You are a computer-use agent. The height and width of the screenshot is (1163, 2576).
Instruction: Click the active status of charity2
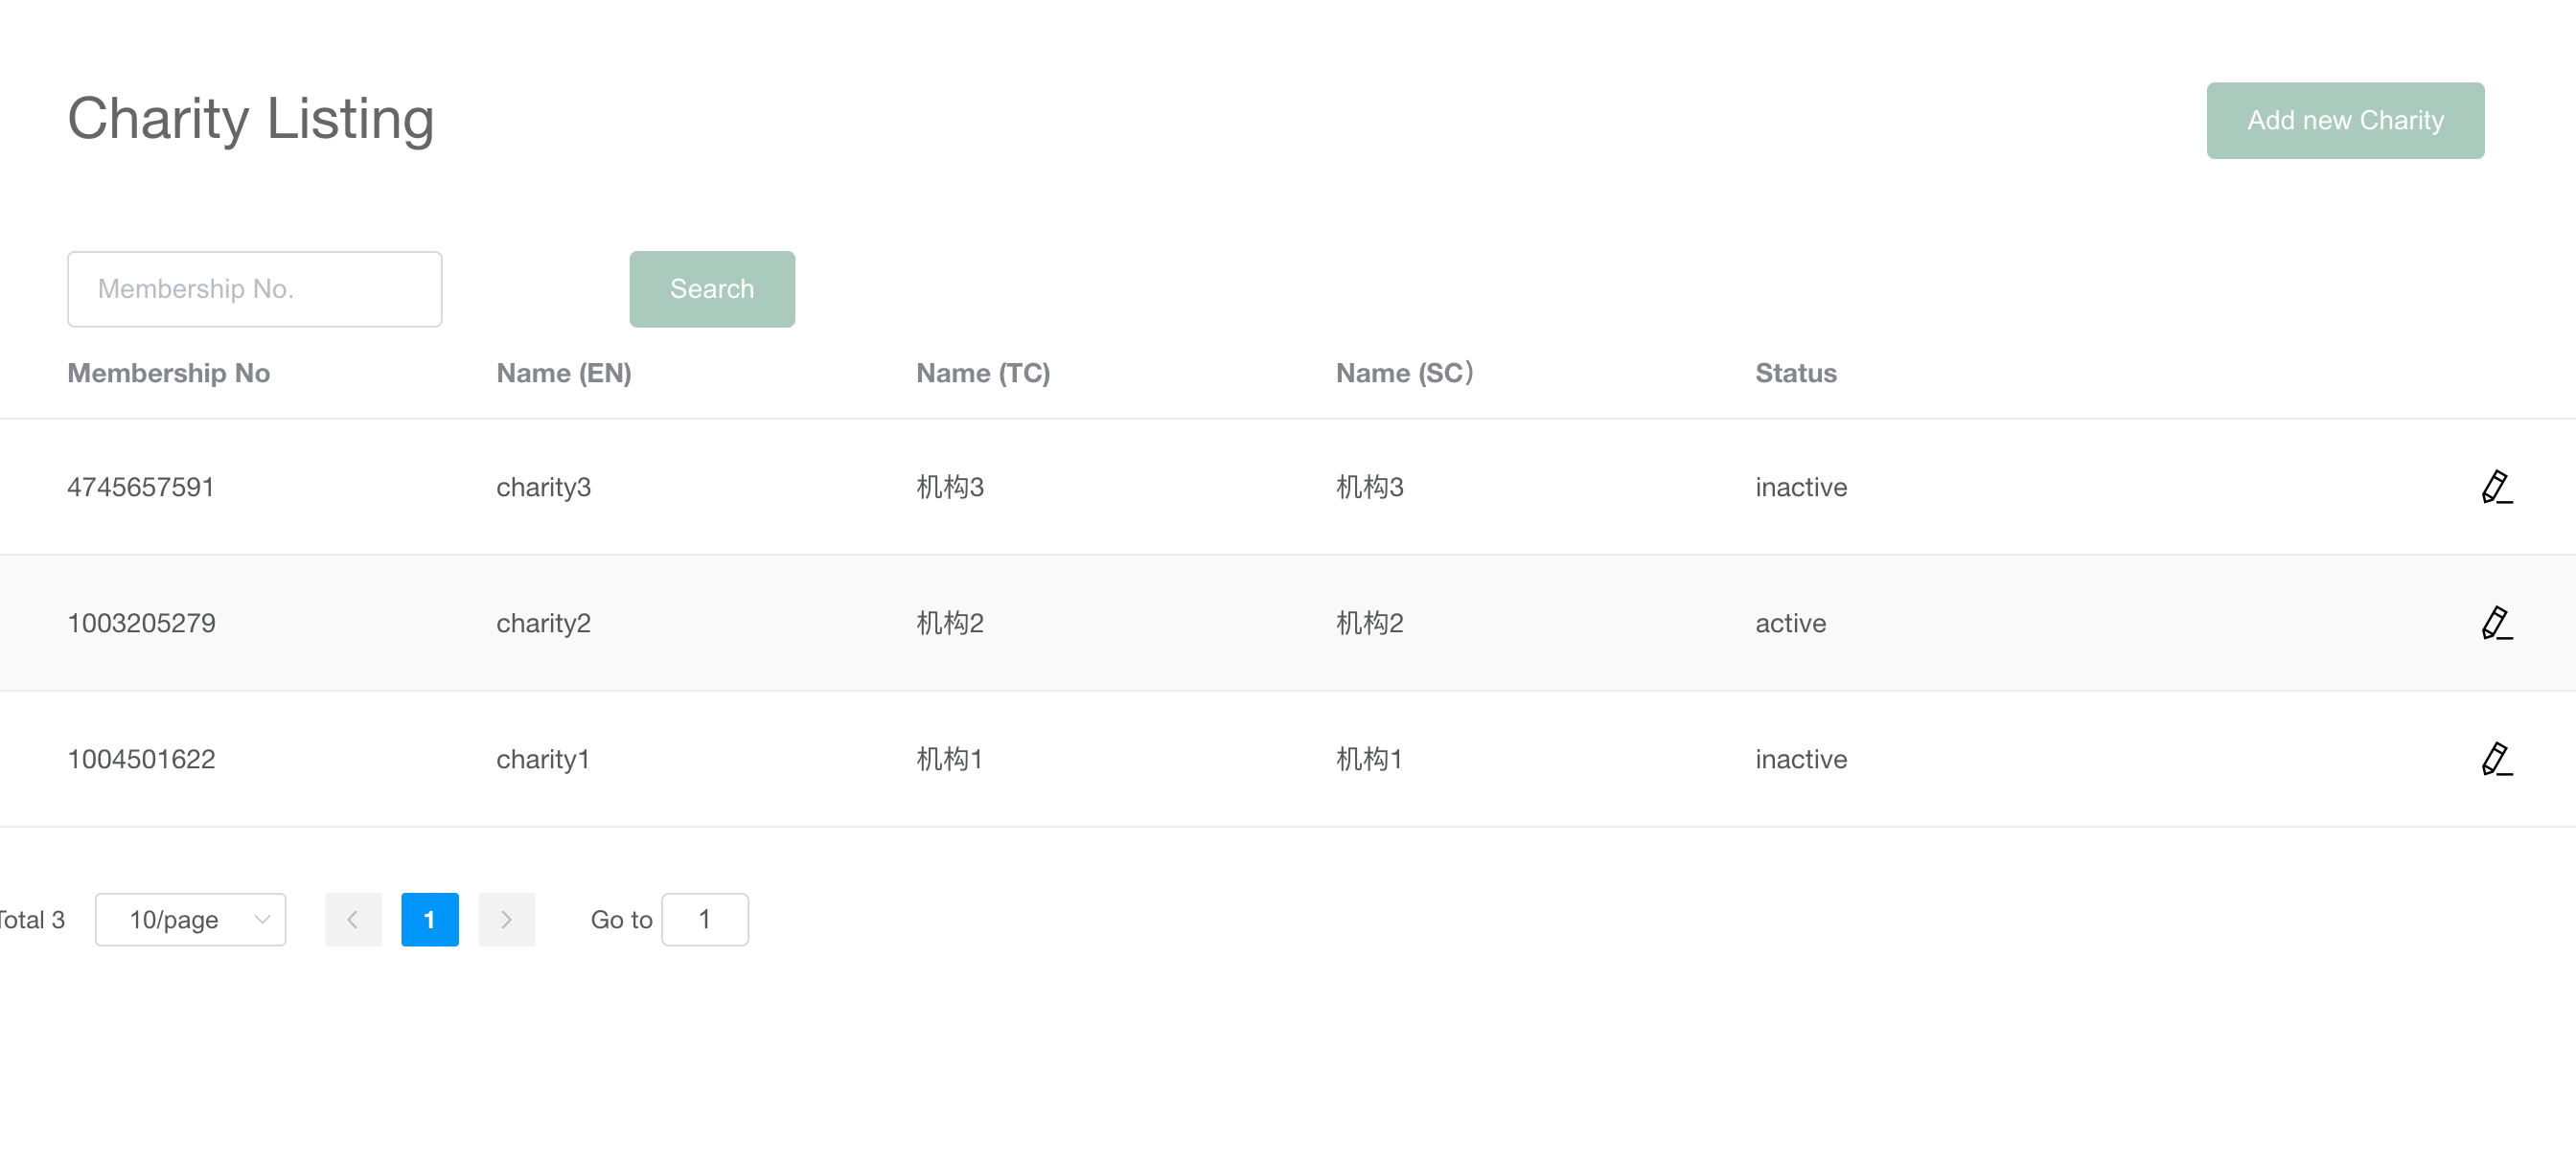(x=1790, y=623)
